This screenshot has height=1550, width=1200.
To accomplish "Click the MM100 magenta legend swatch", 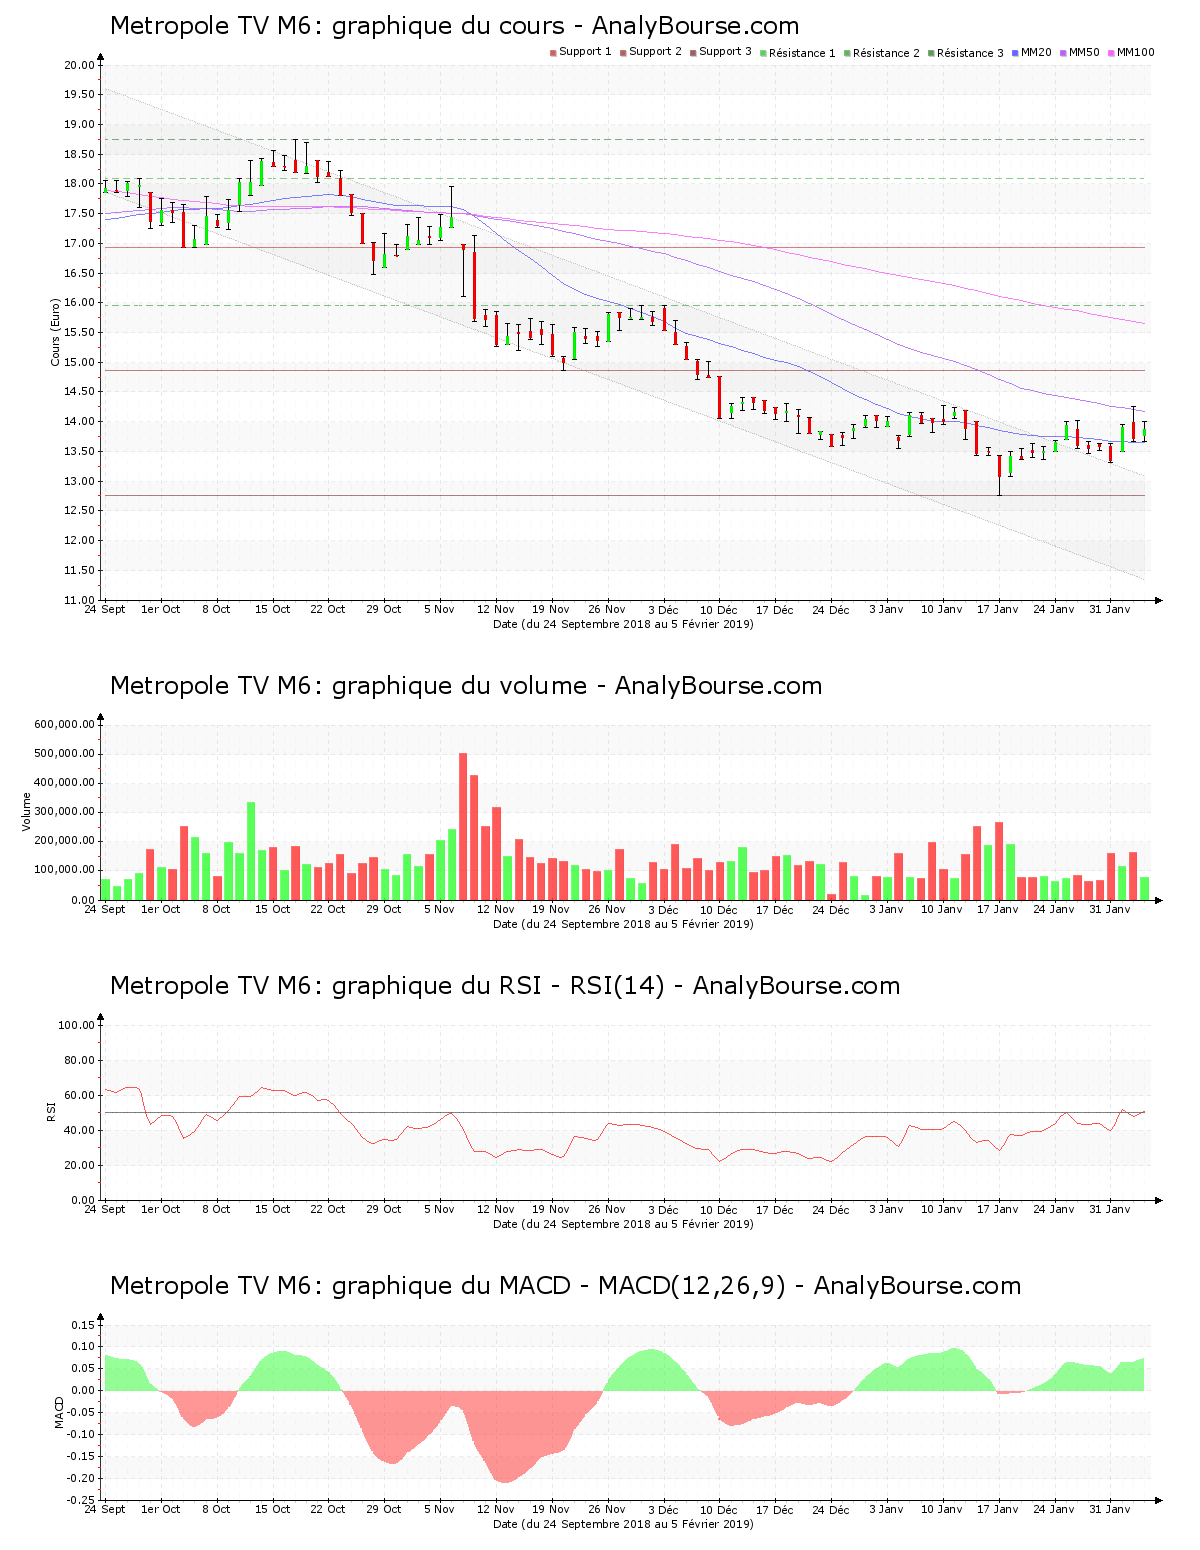I will pos(1111,53).
